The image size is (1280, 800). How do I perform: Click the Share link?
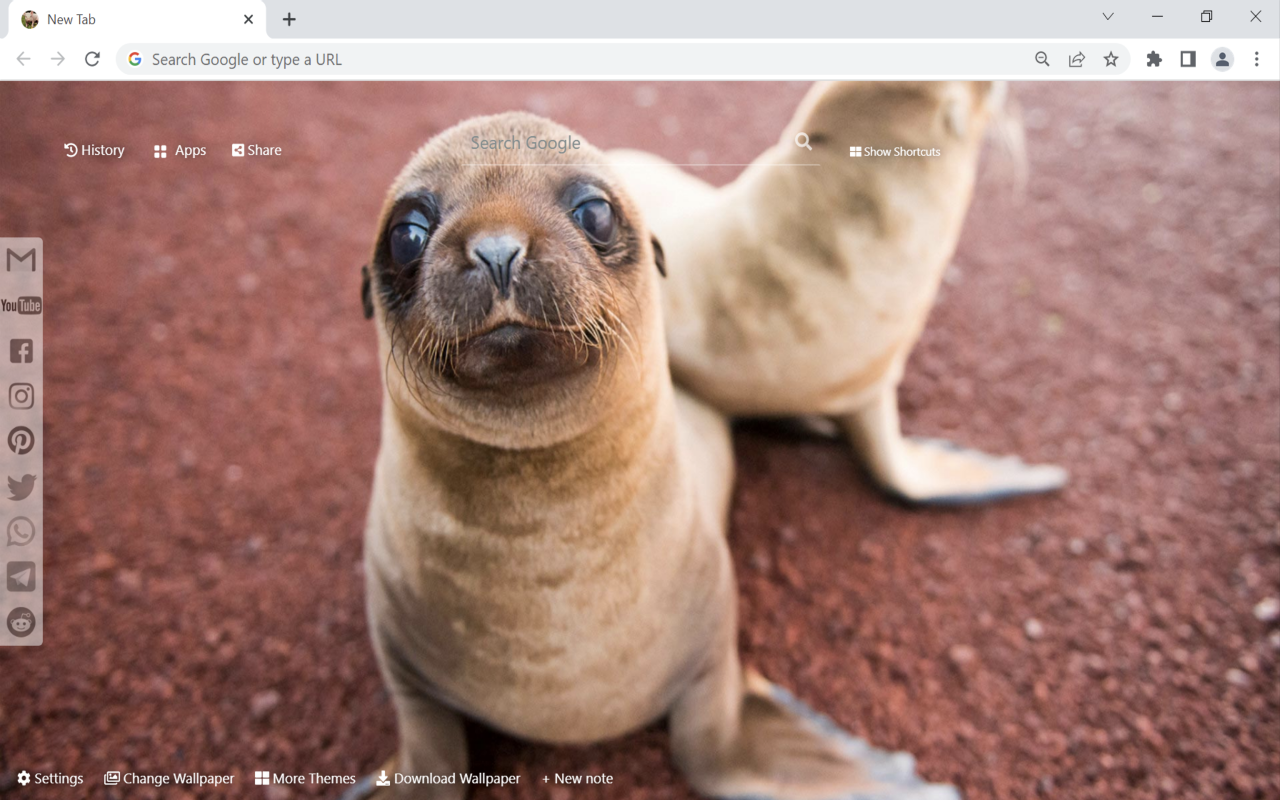tap(257, 150)
